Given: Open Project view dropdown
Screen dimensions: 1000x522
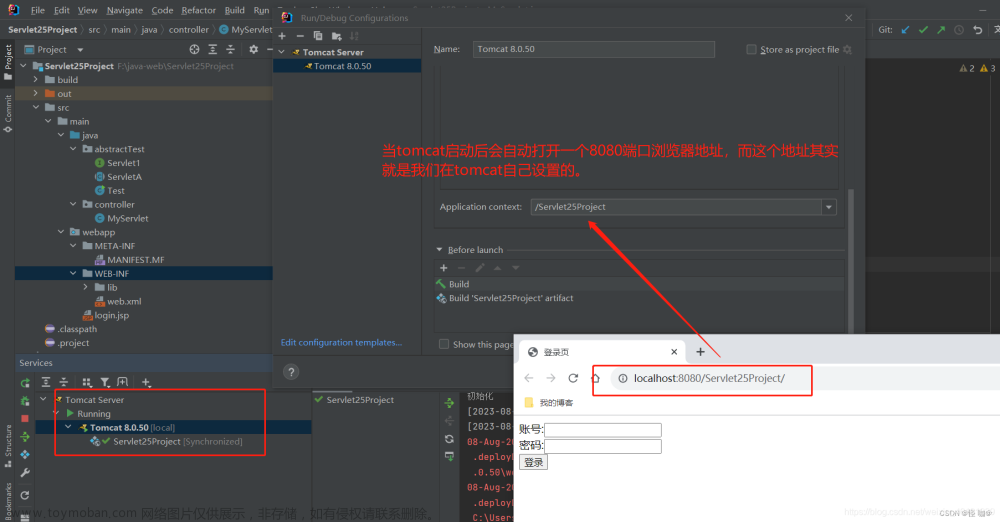Looking at the screenshot, I should tap(80, 49).
